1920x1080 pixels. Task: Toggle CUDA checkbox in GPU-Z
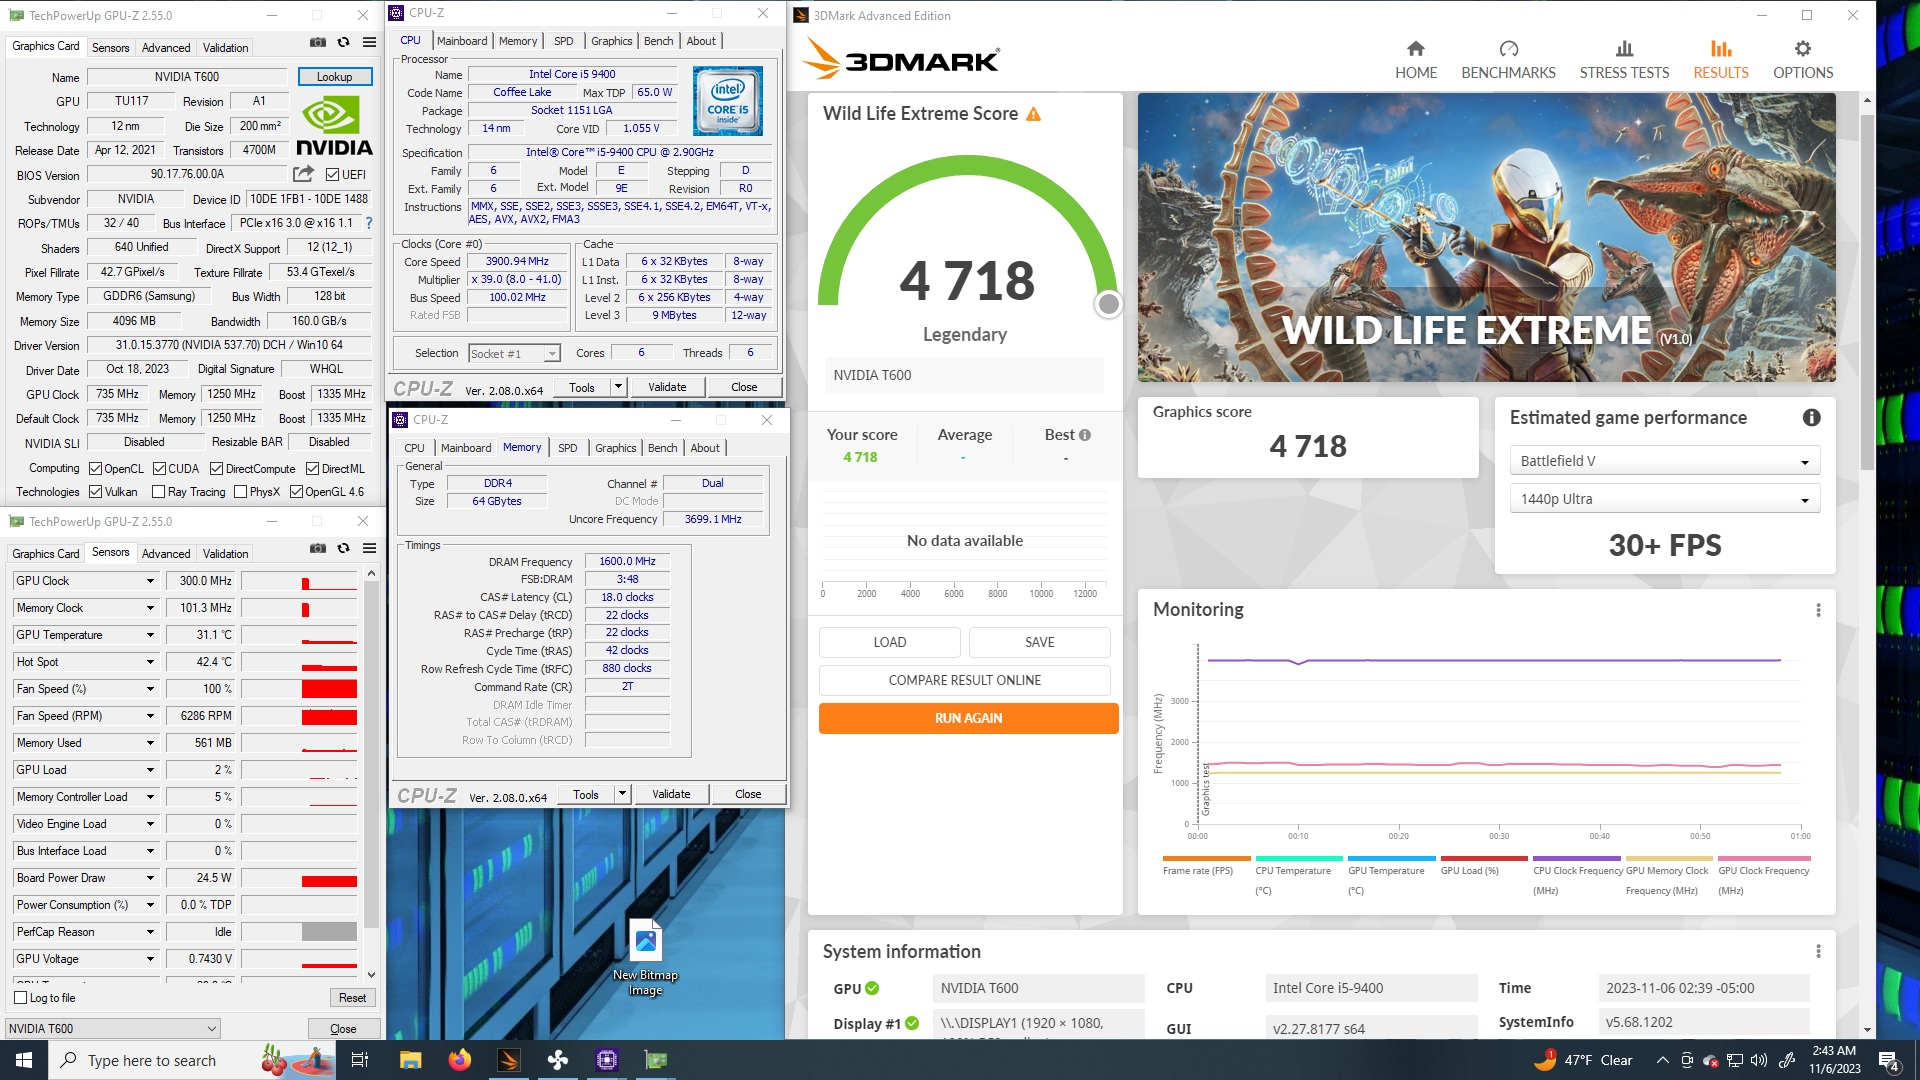(159, 469)
